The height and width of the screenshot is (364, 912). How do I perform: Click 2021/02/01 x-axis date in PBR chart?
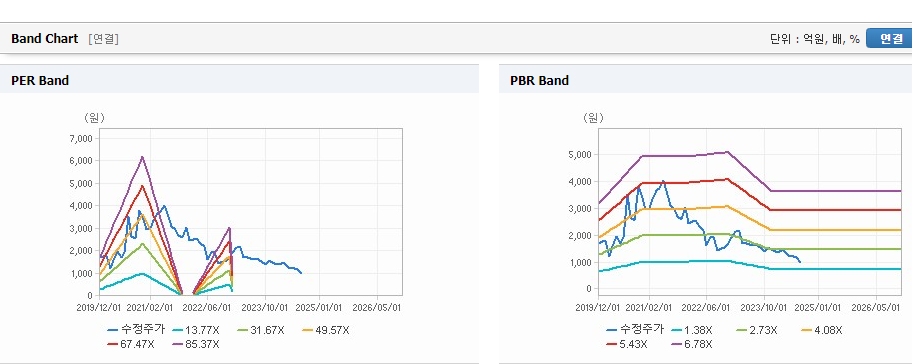[x=650, y=307]
